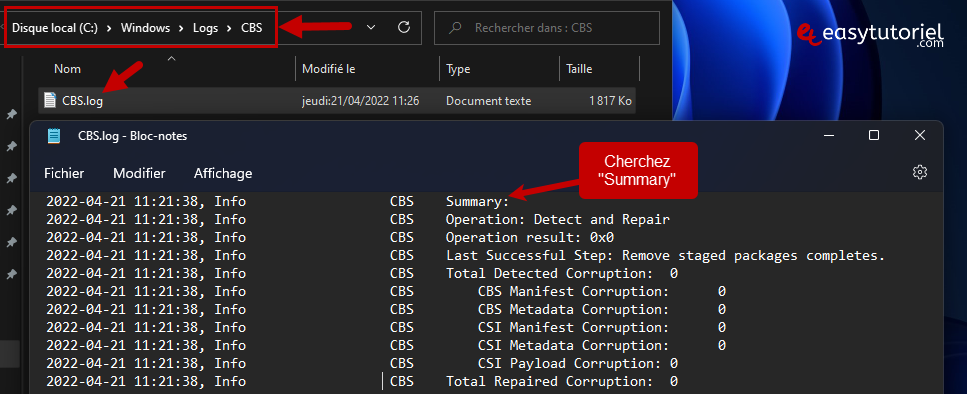The image size is (967, 394).
Task: Click the 'Summary:' line in the log
Action: click(x=478, y=202)
